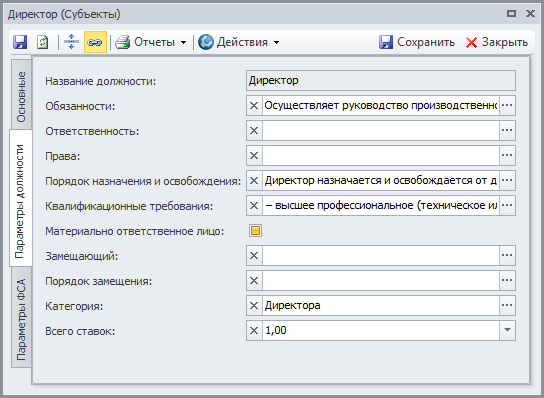Toggle the highlighted chain link icon

tap(95, 42)
